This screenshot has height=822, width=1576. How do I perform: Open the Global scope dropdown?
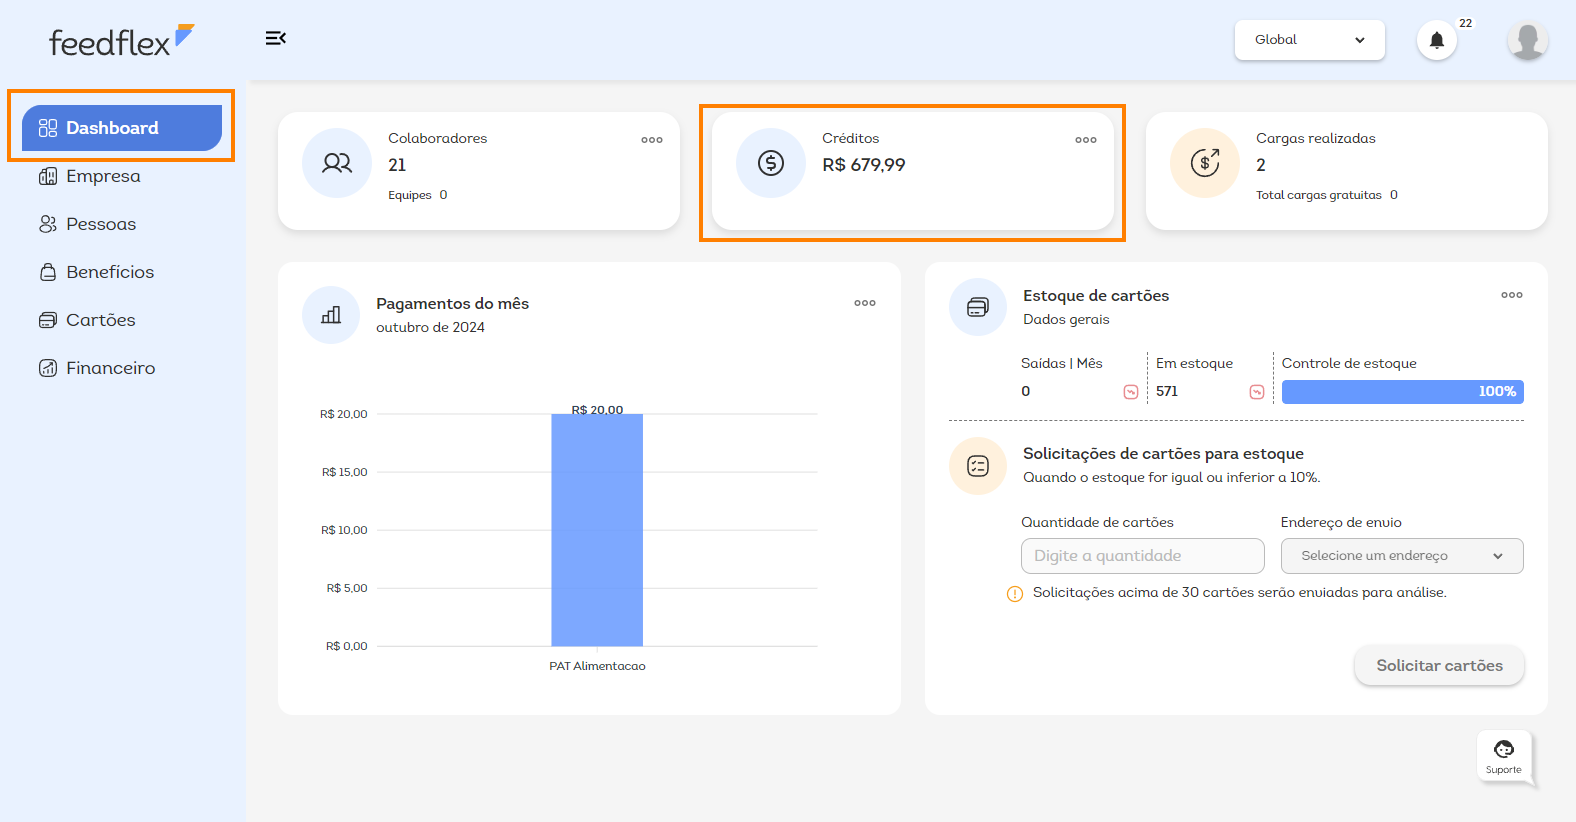click(1309, 40)
